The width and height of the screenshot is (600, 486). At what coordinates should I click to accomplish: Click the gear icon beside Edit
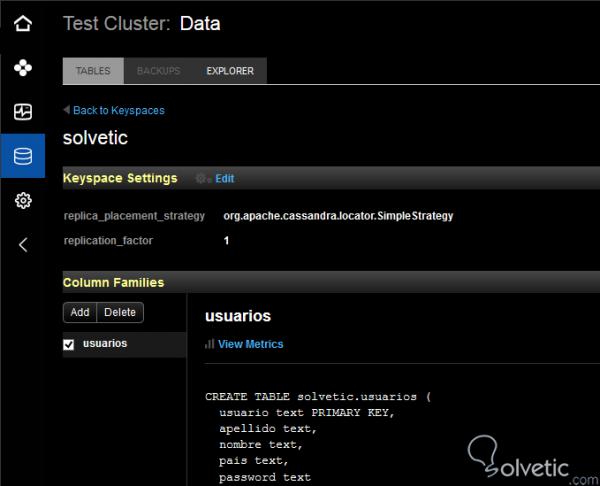[x=202, y=178]
